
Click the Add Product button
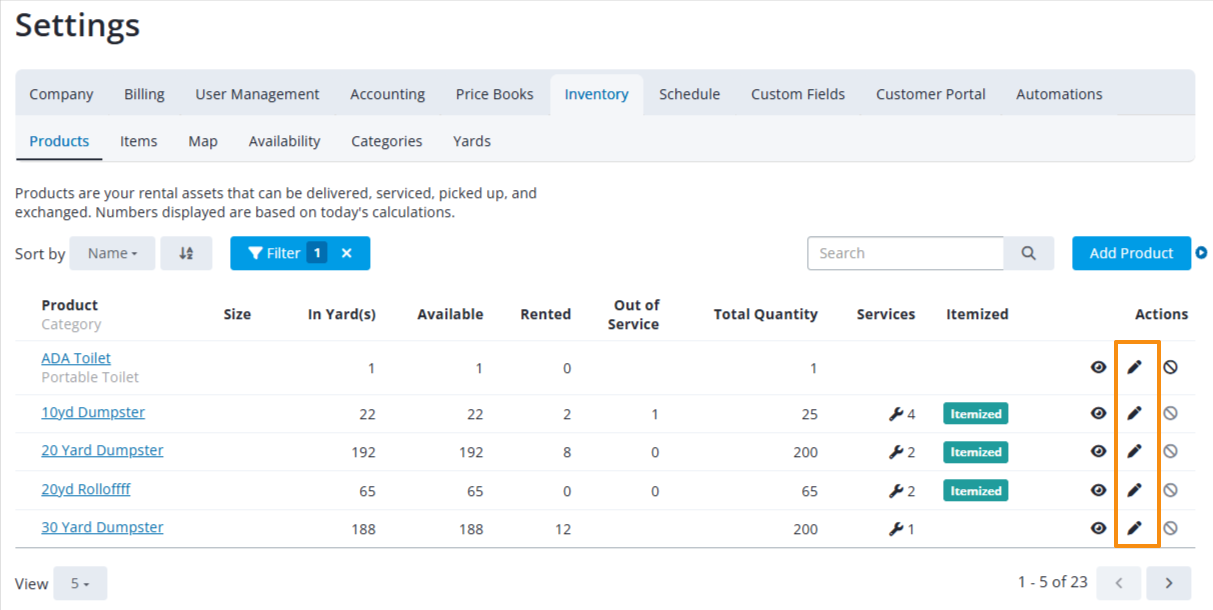tap(1131, 253)
